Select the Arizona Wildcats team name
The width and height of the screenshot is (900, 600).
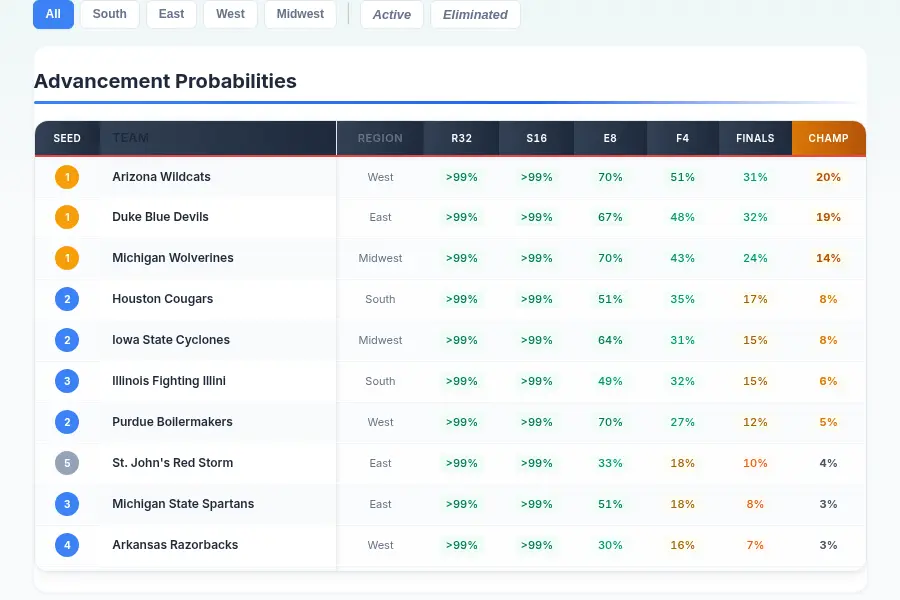coord(161,177)
